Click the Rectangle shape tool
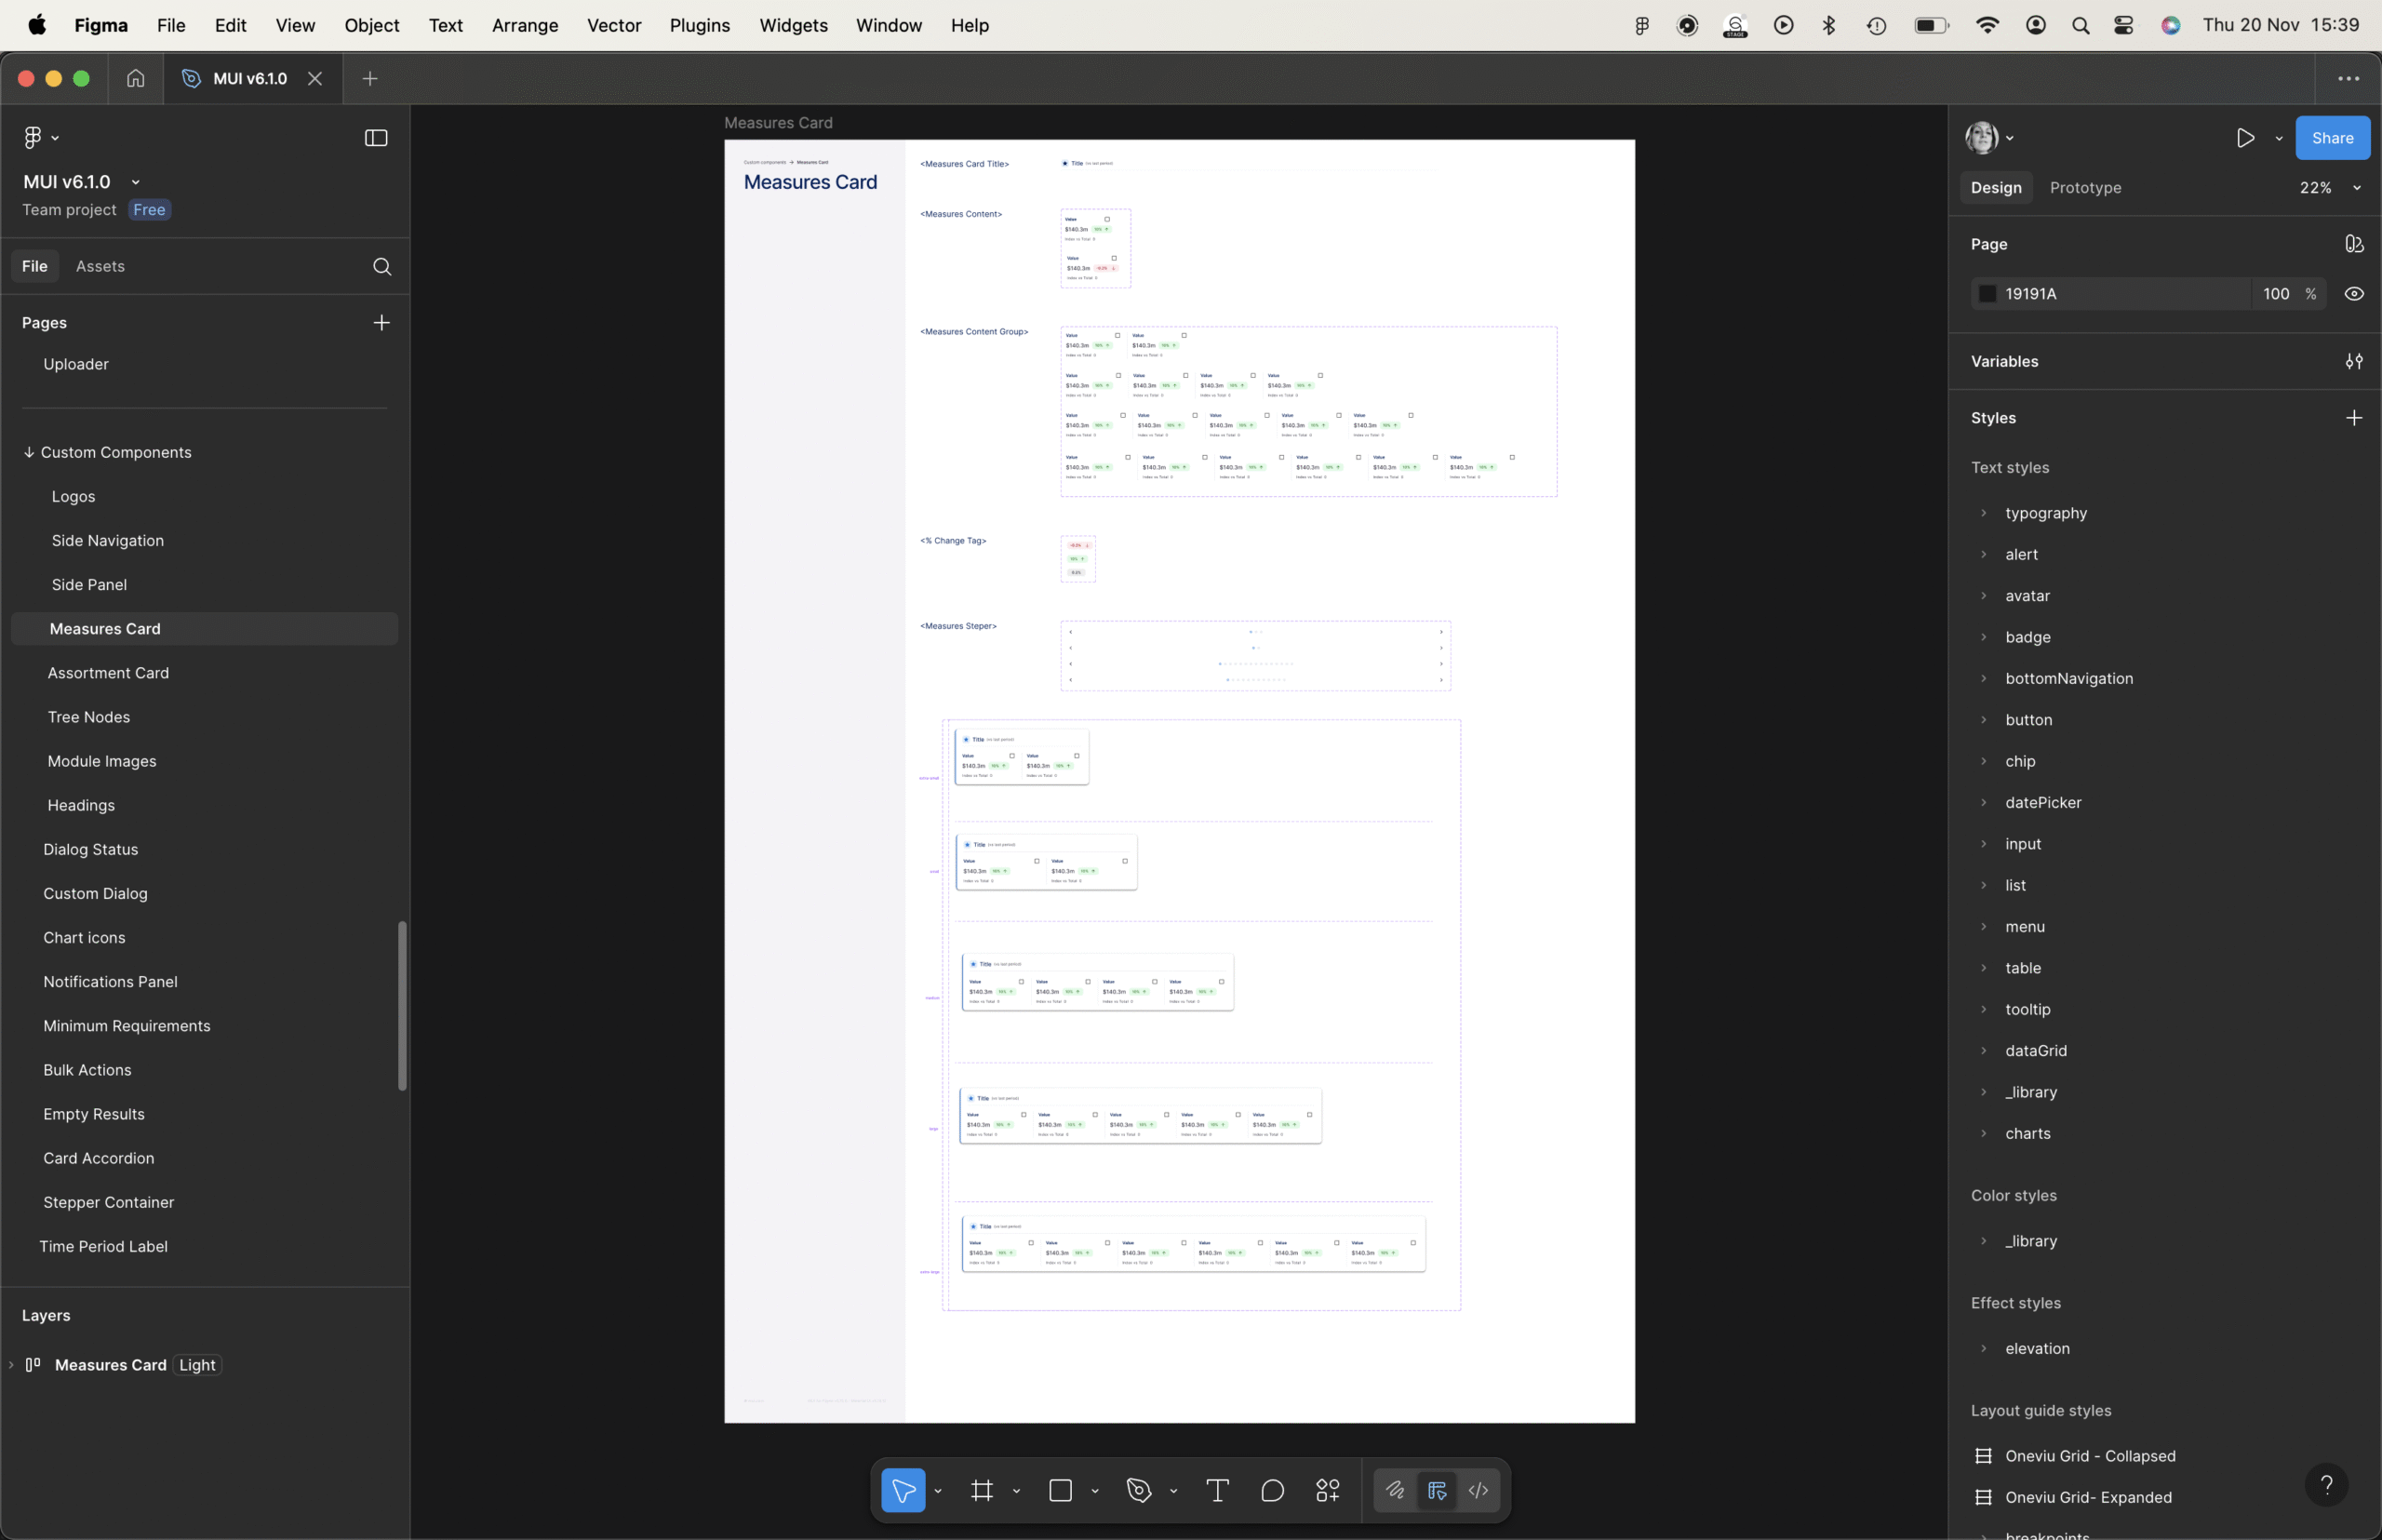 pyautogui.click(x=1060, y=1490)
